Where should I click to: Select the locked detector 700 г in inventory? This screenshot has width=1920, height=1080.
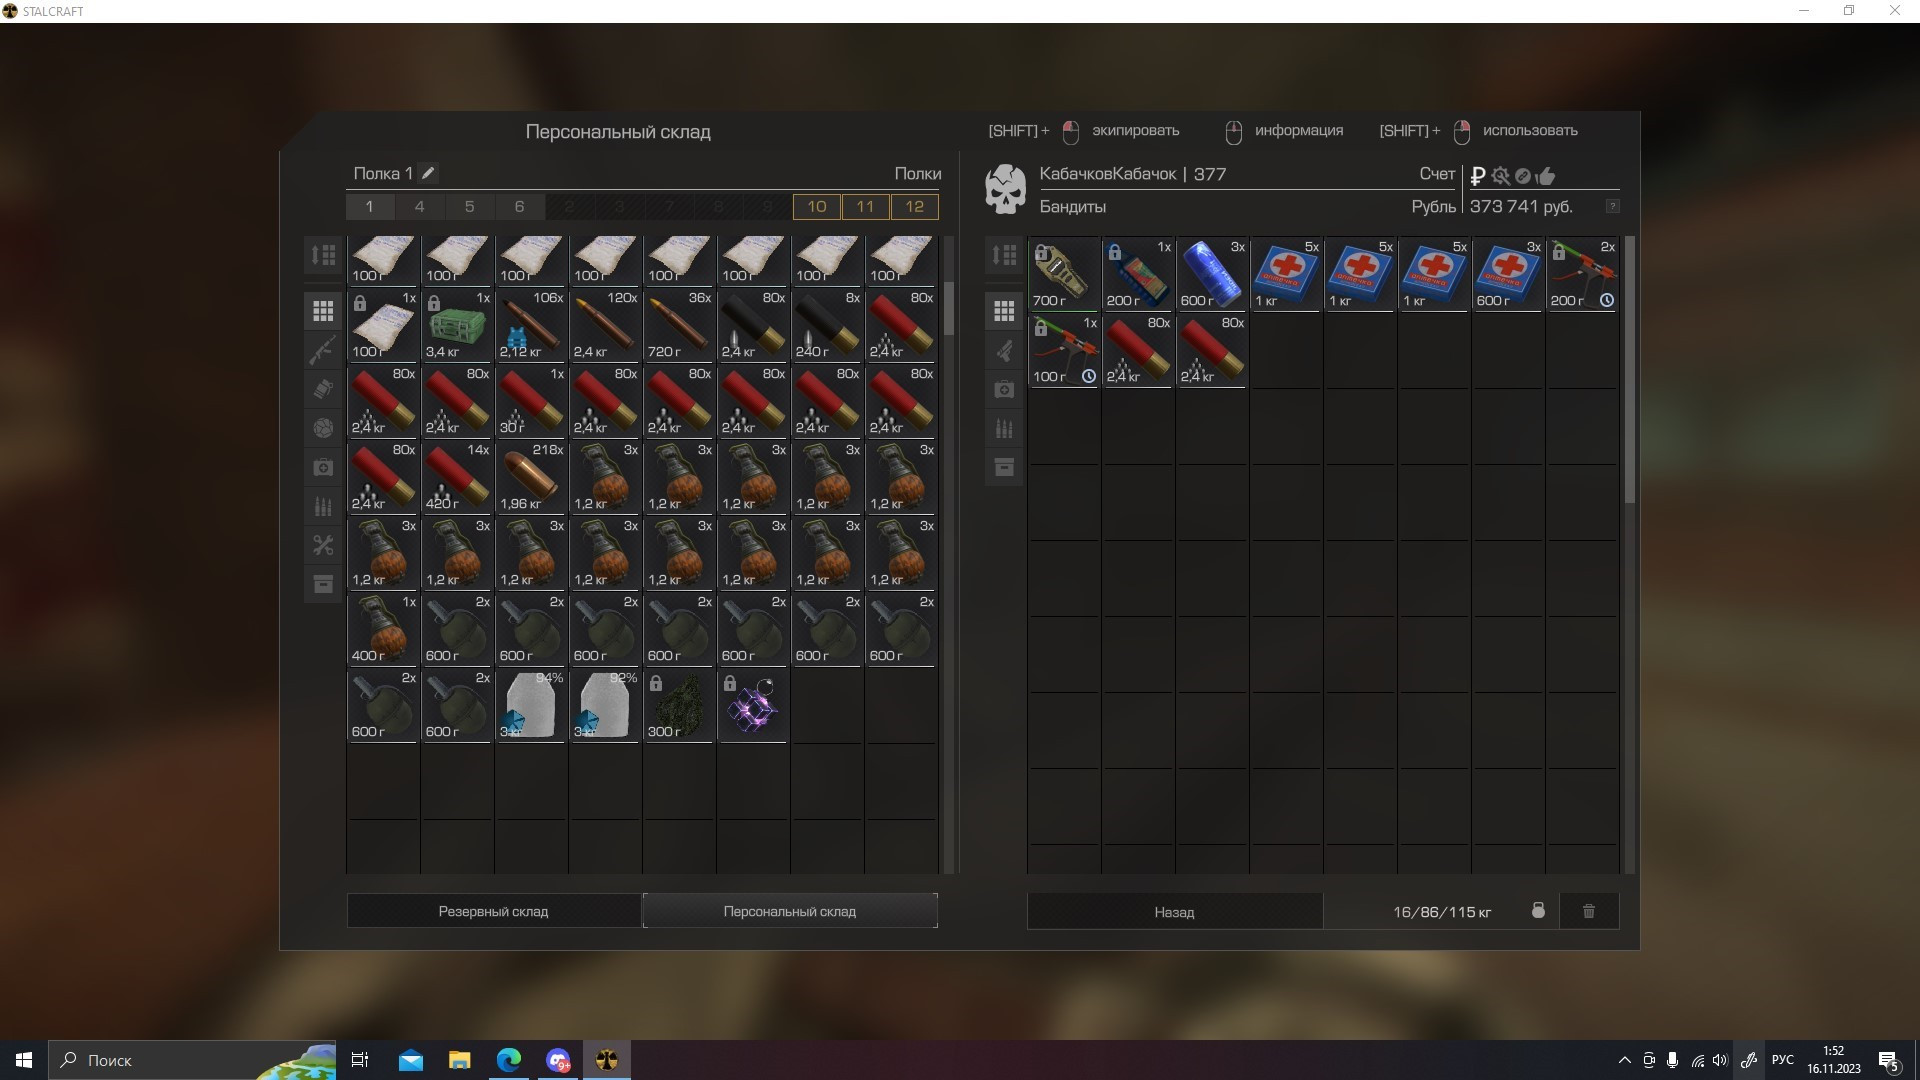point(1064,274)
